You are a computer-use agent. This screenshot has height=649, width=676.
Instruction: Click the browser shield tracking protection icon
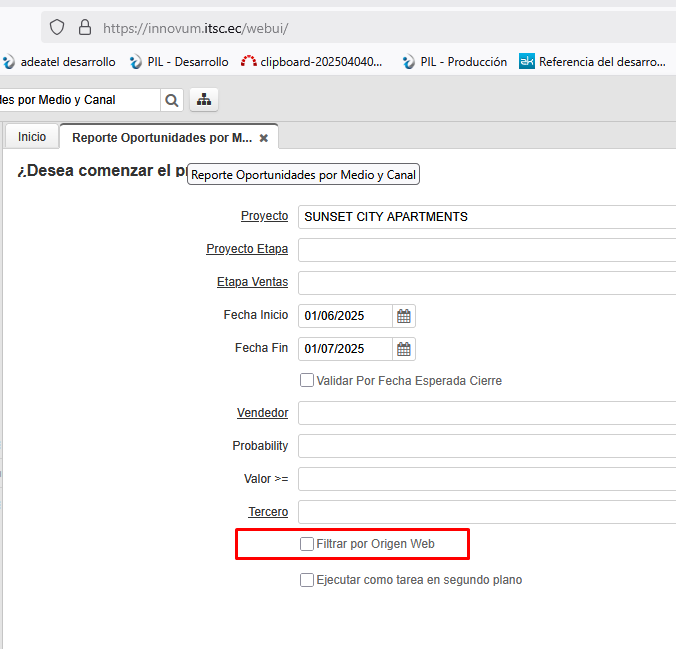click(x=57, y=27)
